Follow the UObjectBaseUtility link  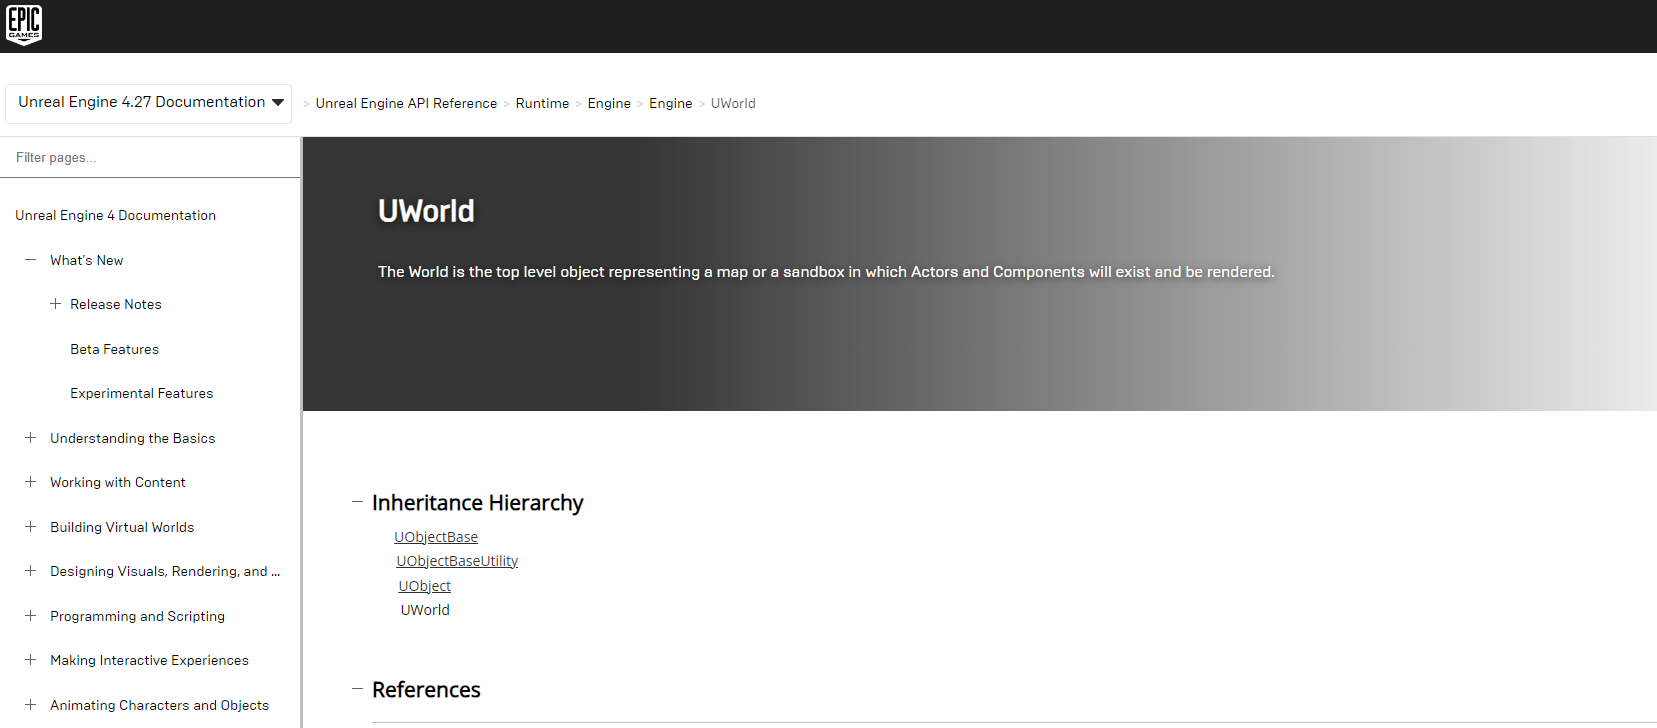[457, 561]
